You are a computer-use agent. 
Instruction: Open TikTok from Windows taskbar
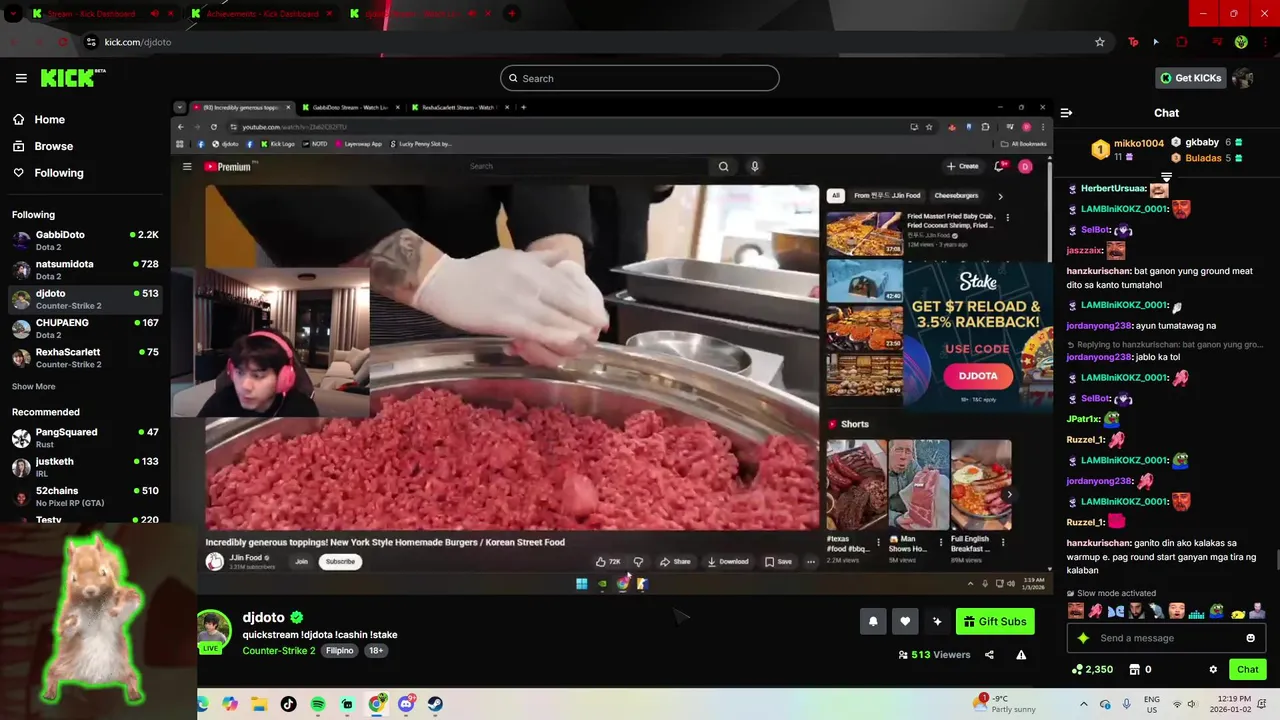click(289, 704)
